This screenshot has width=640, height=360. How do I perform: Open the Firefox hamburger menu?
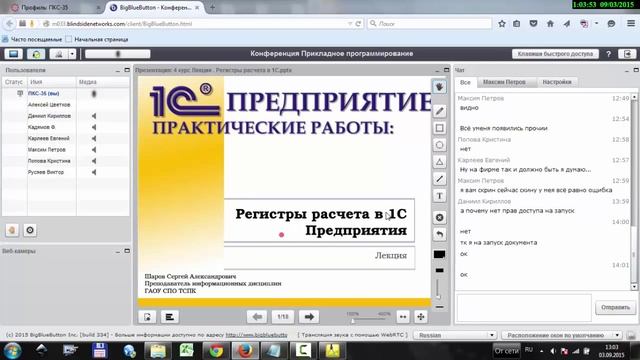(631, 24)
